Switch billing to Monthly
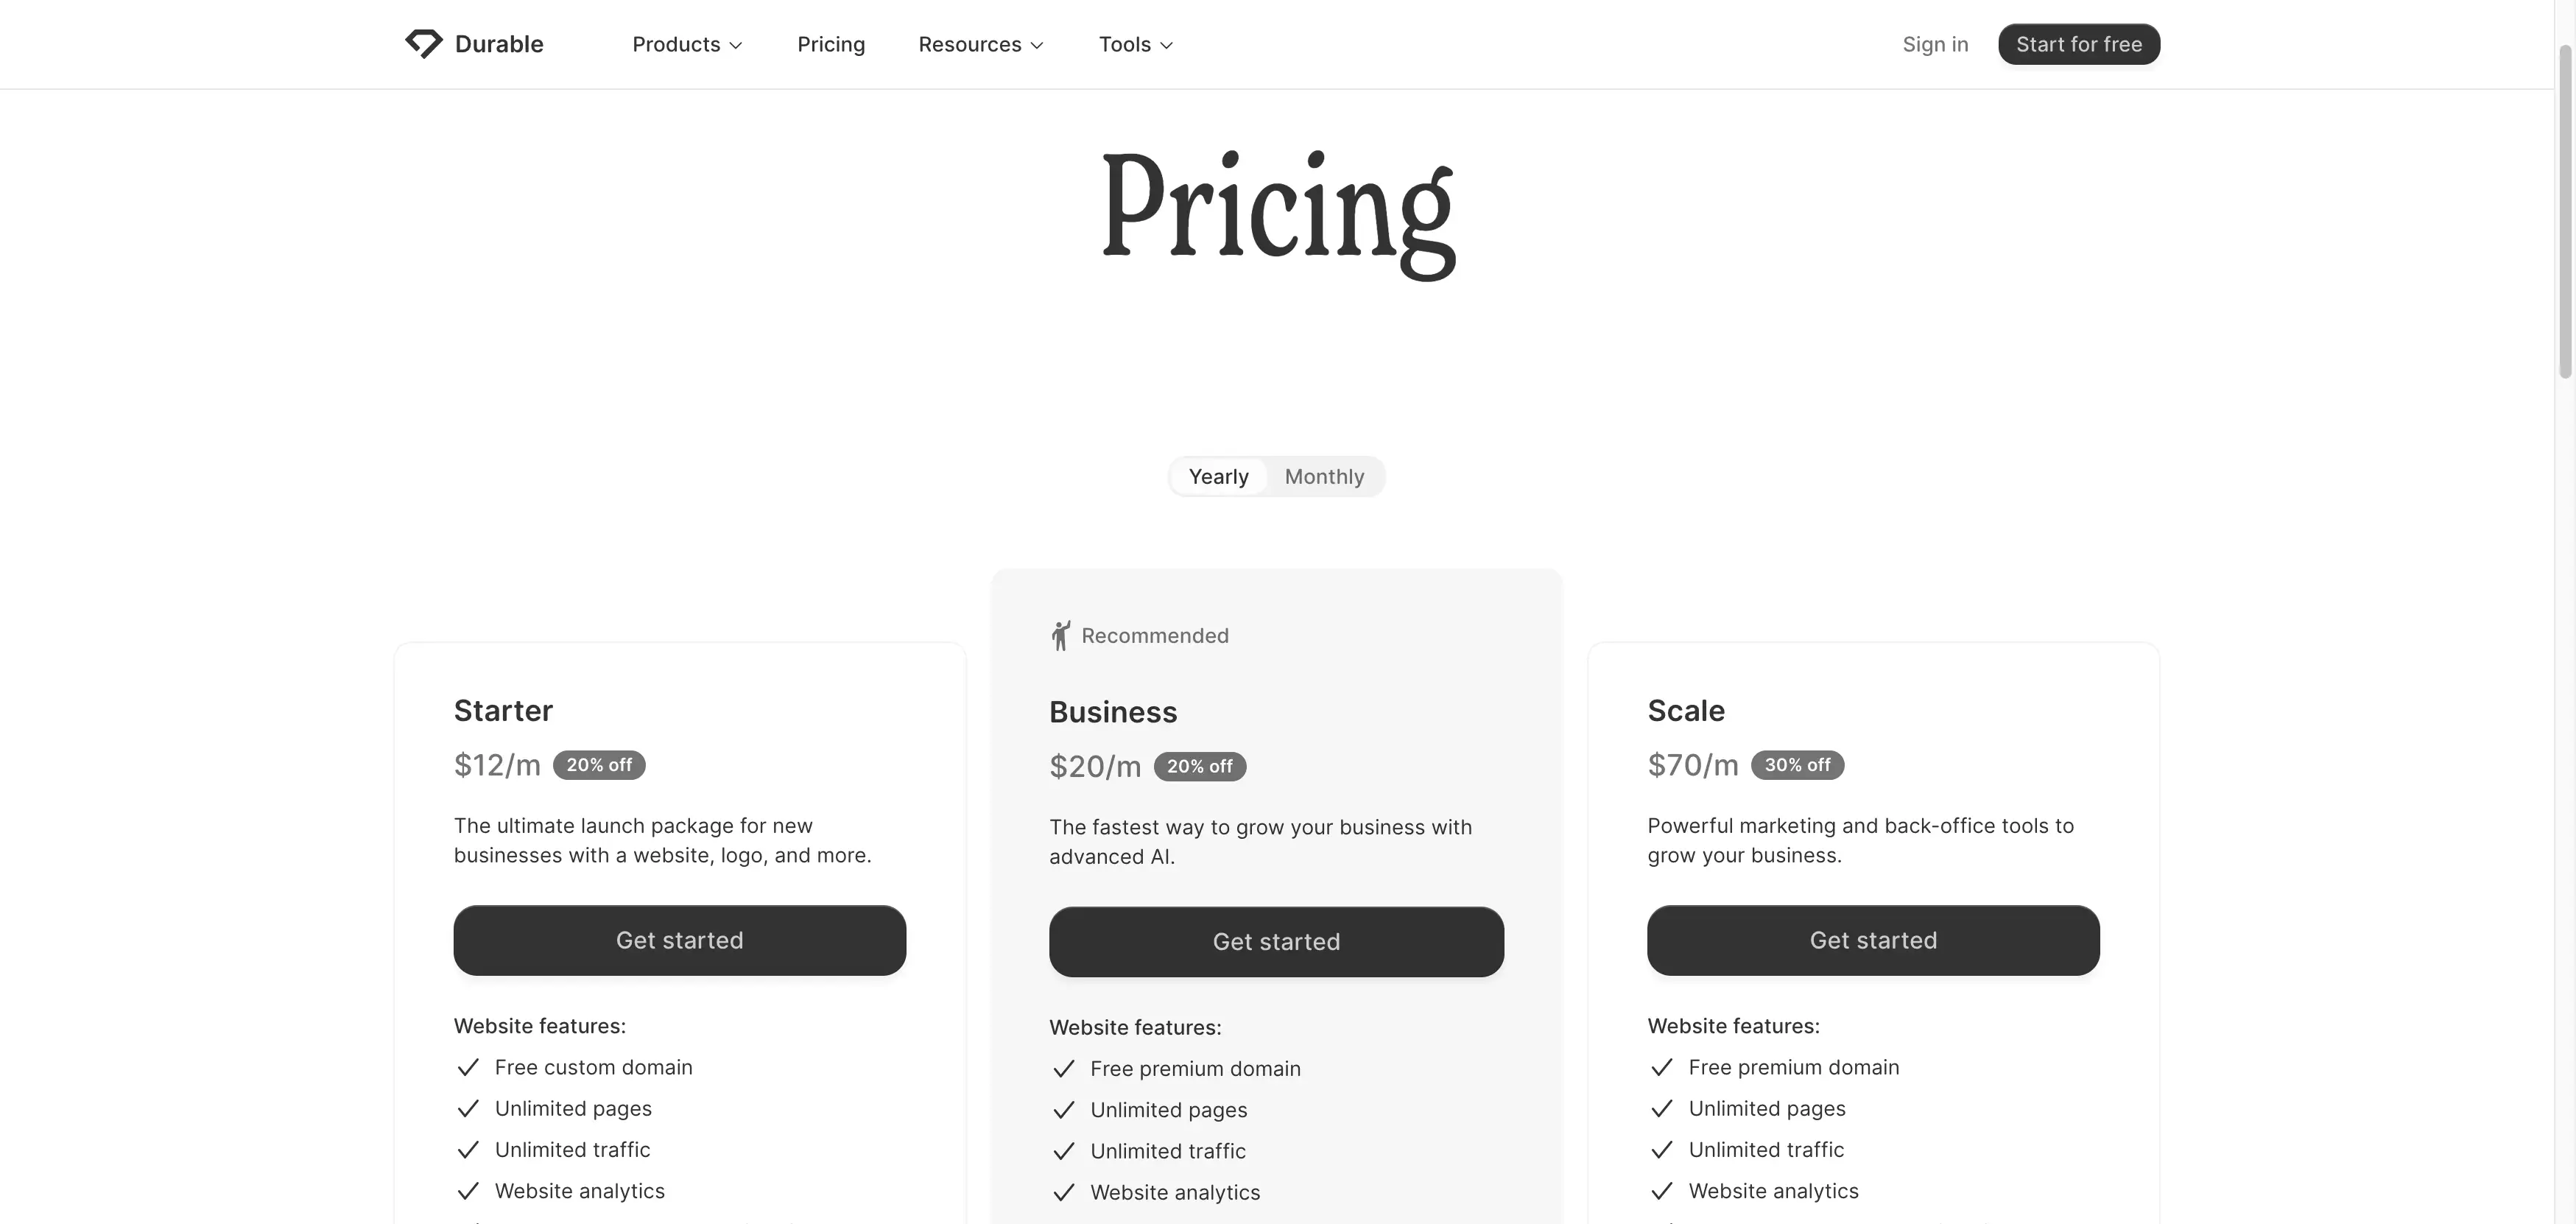The image size is (2576, 1224). 1324,476
